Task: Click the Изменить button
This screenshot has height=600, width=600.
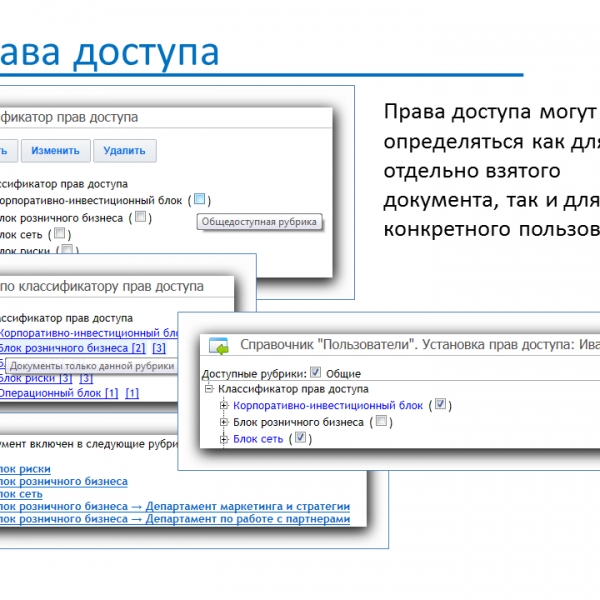Action: click(x=55, y=151)
